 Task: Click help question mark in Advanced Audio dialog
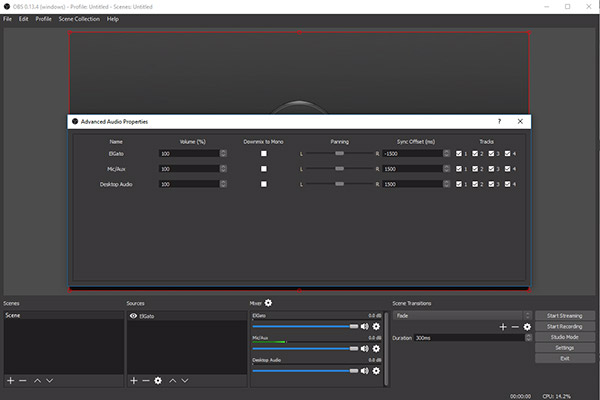pyautogui.click(x=499, y=121)
